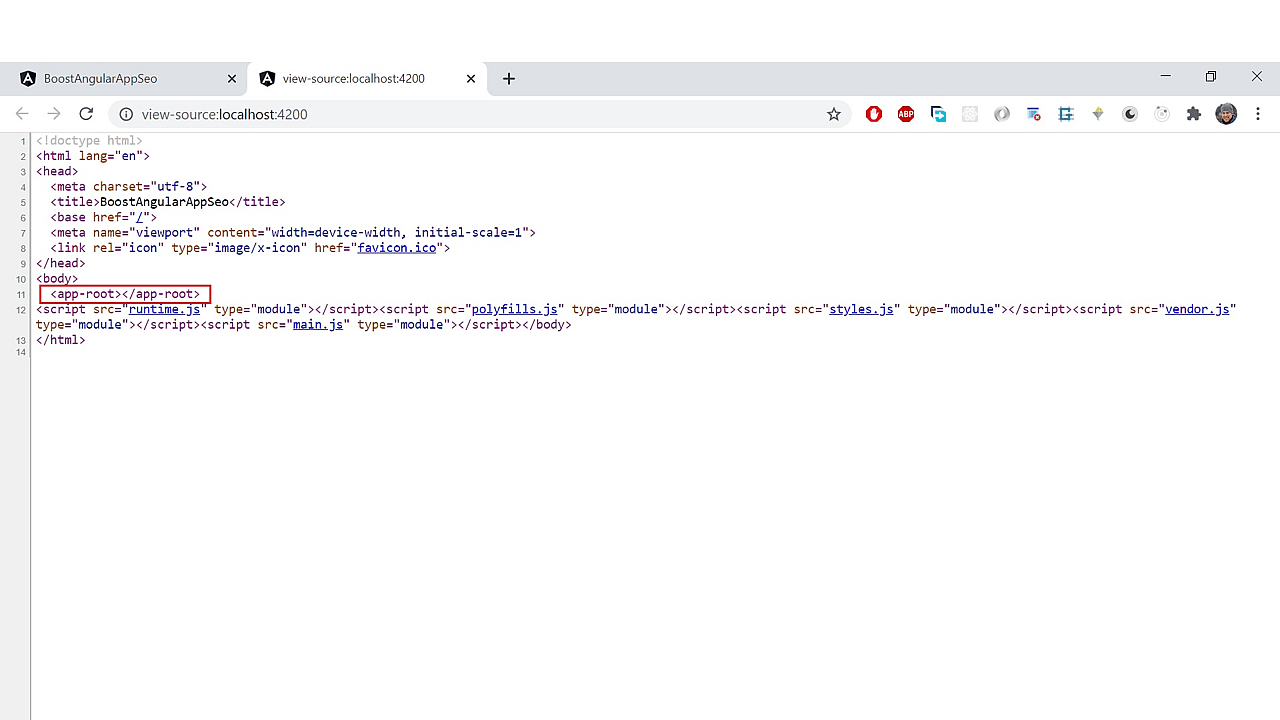Open the main.js source link
This screenshot has height=720, width=1280.
tap(317, 324)
